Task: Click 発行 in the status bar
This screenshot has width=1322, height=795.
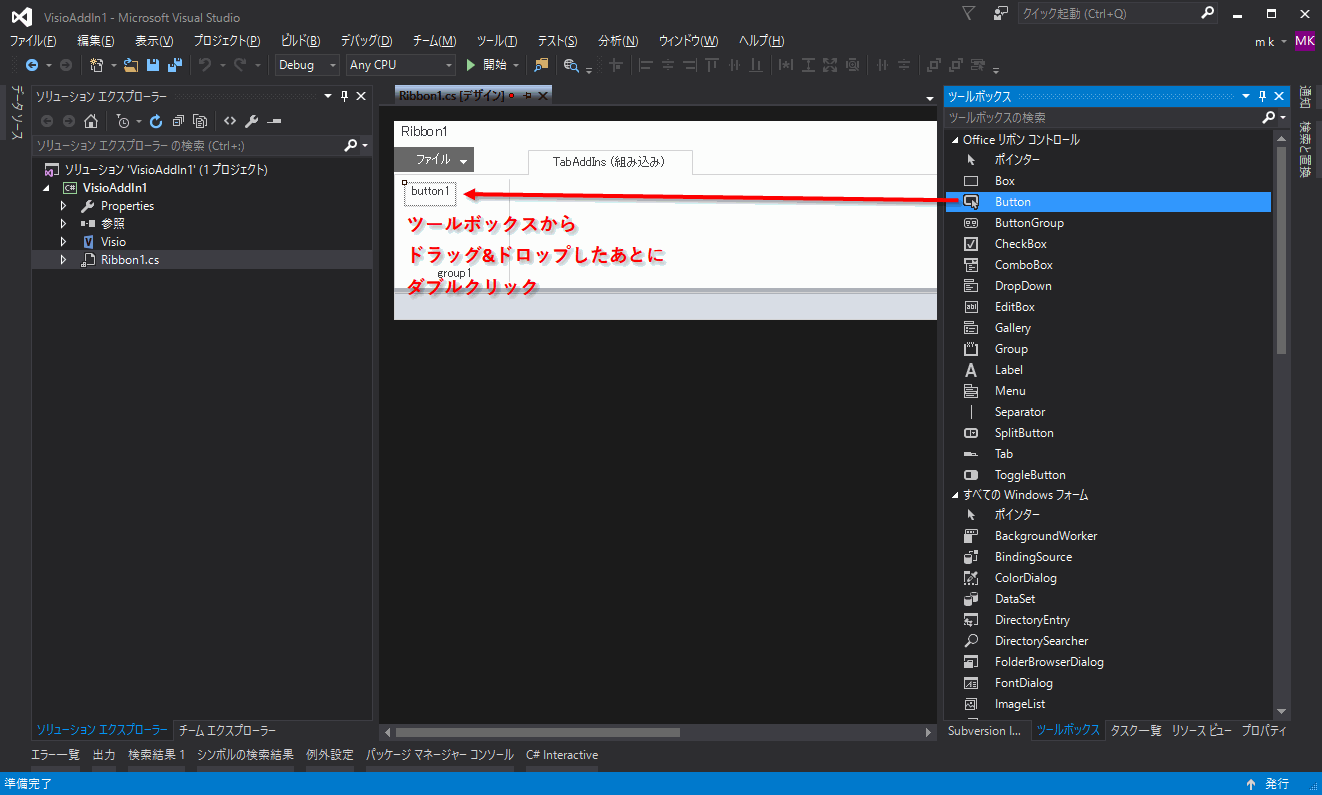Action: point(1277,784)
